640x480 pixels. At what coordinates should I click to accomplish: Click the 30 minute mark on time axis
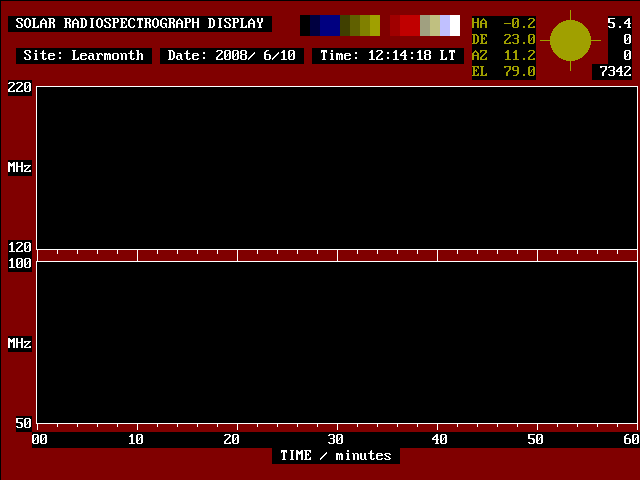(336, 440)
